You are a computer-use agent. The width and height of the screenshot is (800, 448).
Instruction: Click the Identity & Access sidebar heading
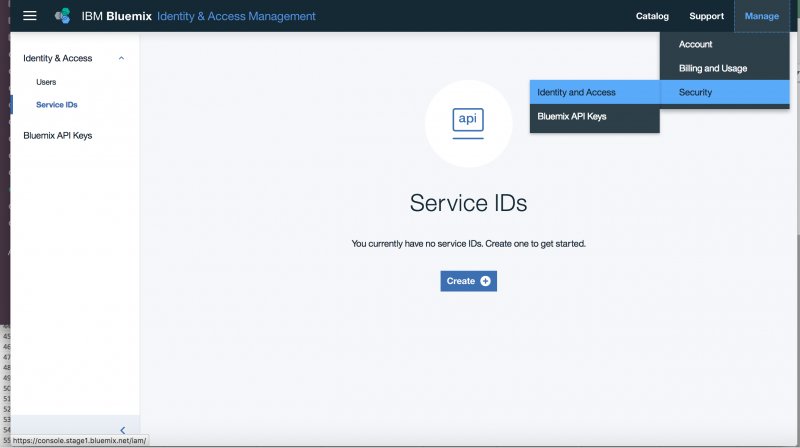pos(58,58)
